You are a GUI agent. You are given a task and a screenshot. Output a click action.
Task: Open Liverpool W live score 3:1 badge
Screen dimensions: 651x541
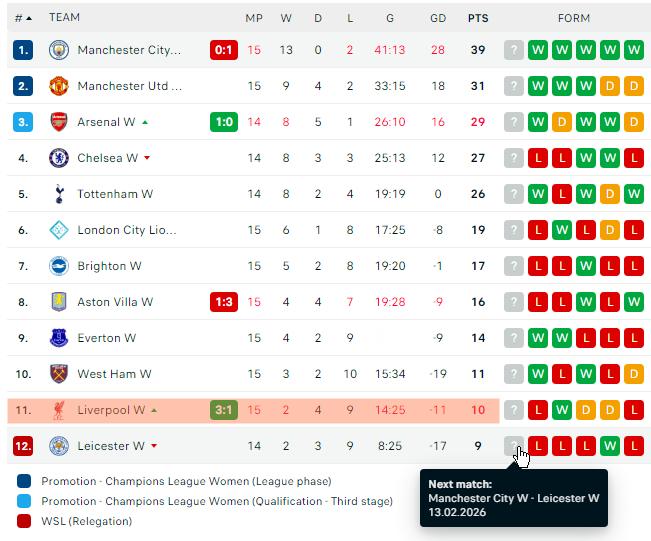224,410
